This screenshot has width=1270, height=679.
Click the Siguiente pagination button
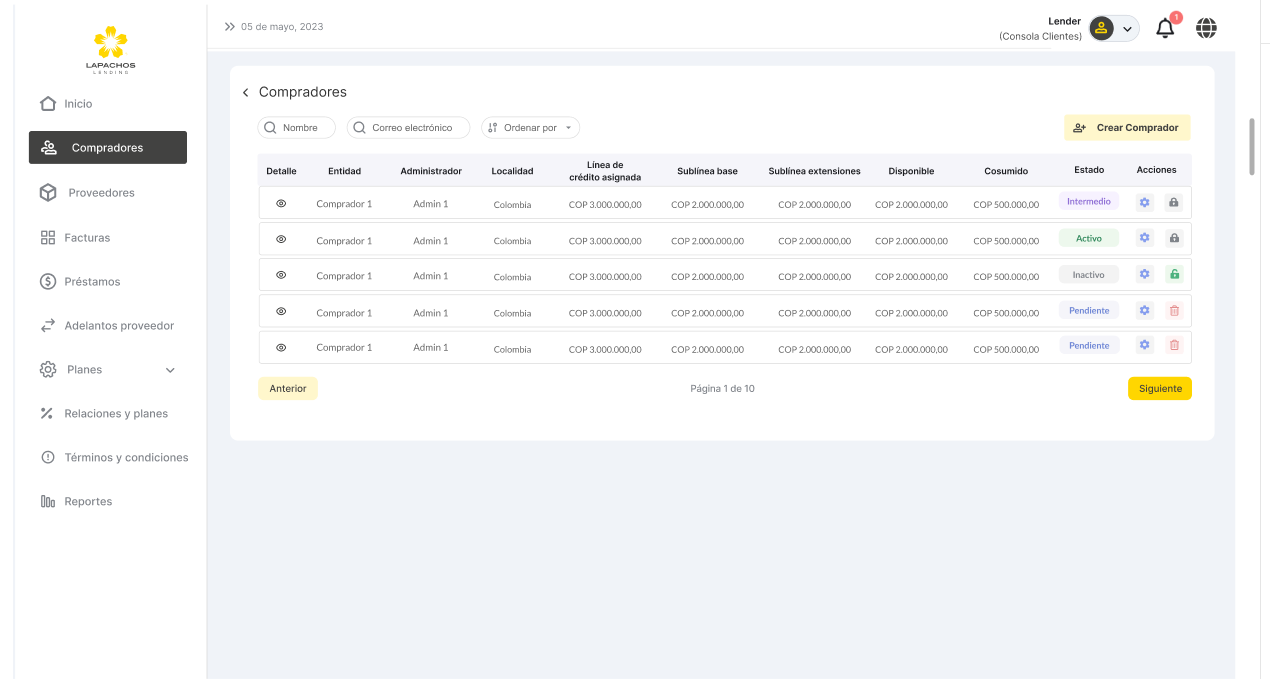click(1159, 389)
